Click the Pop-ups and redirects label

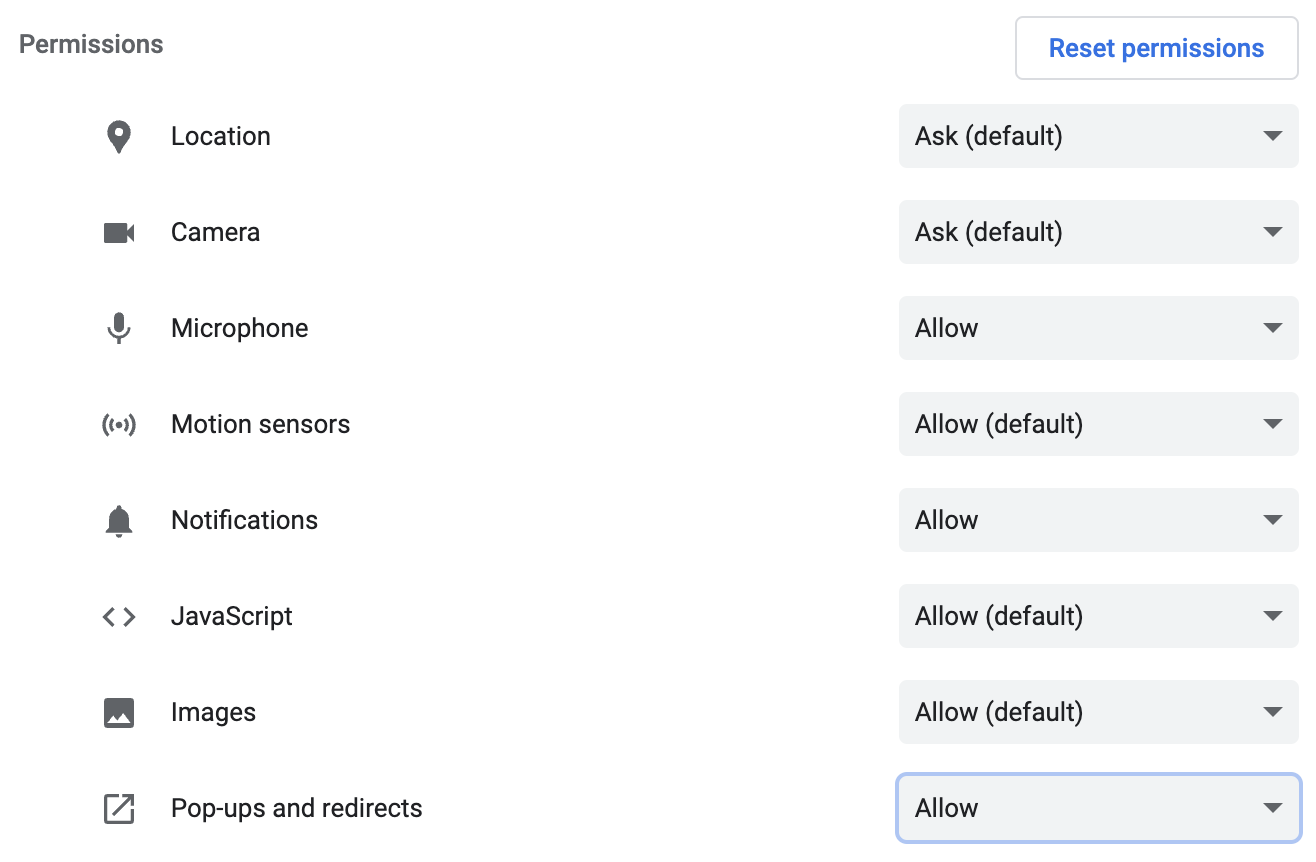(x=297, y=808)
